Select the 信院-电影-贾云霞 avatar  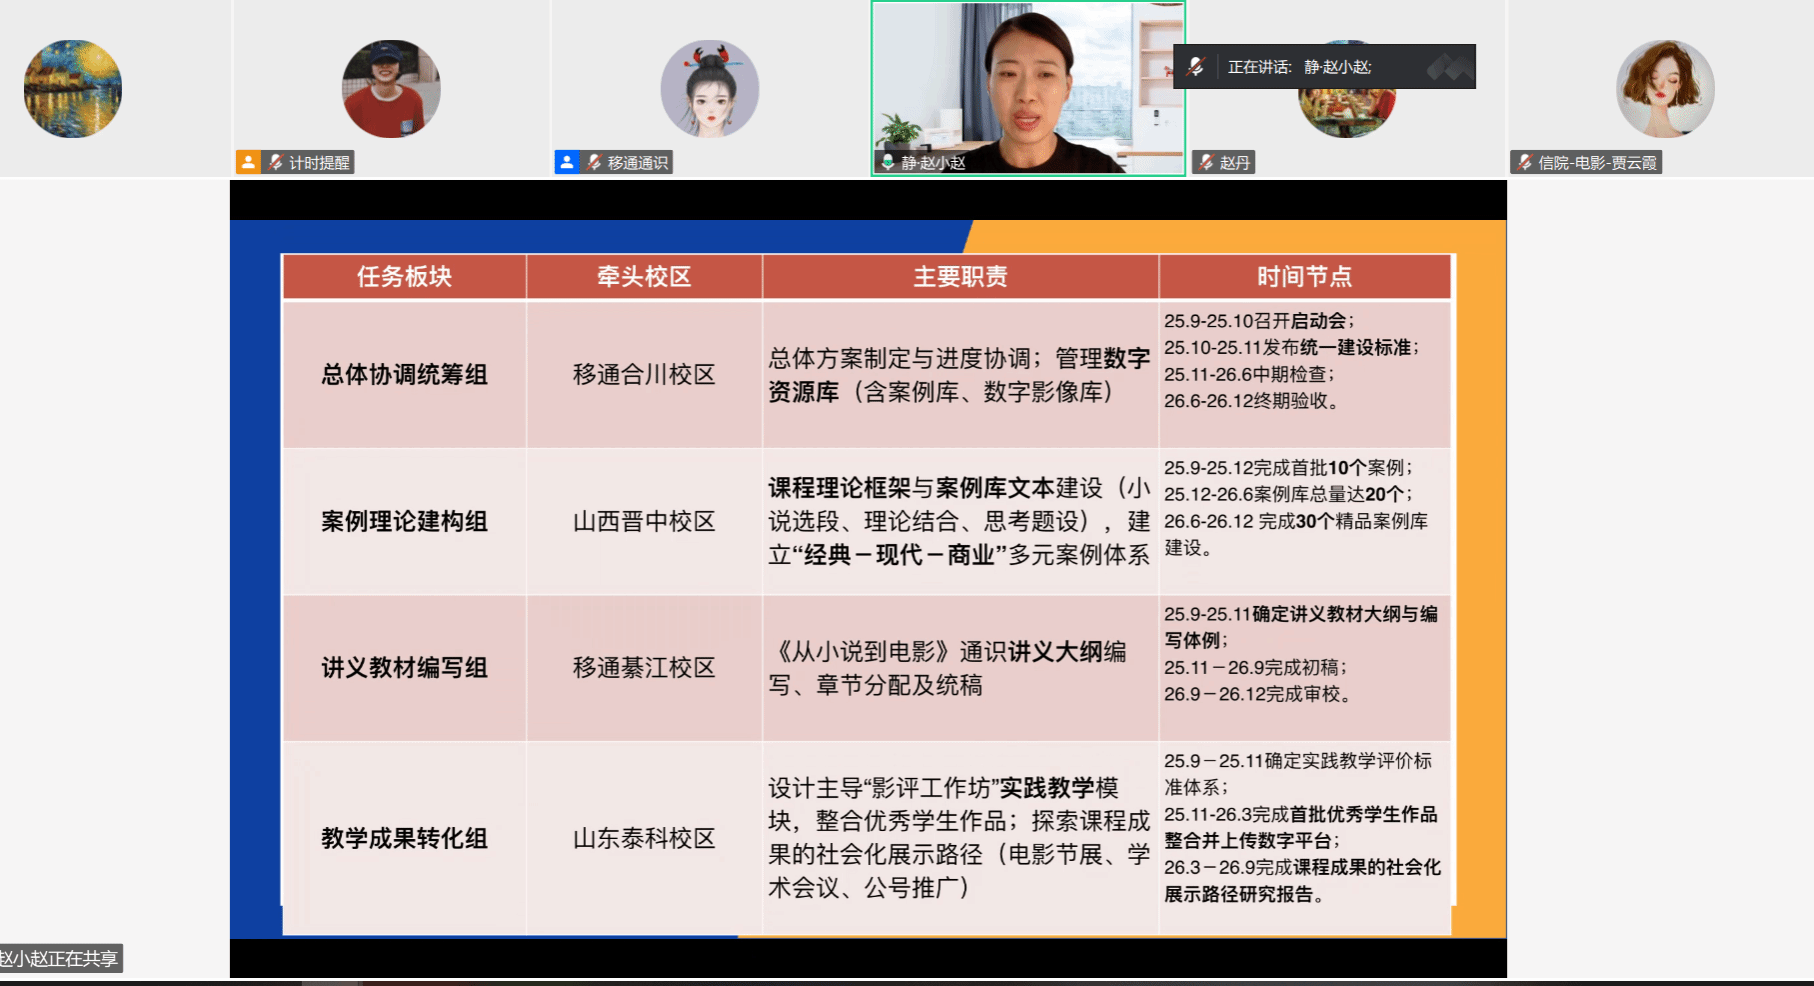tap(1665, 89)
